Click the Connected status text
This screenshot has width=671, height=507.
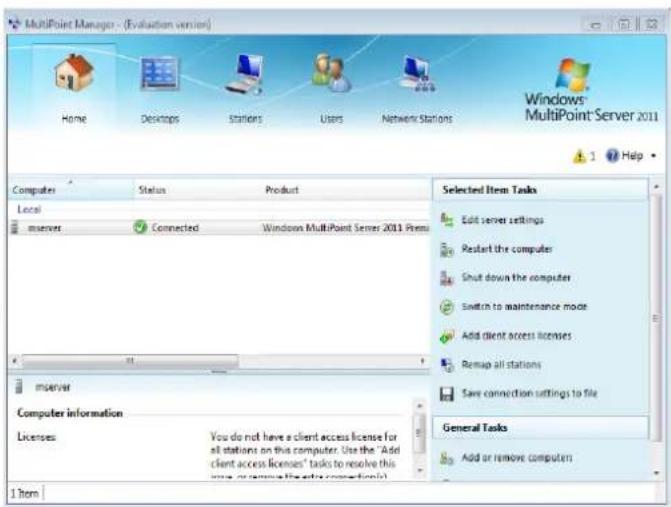175,228
